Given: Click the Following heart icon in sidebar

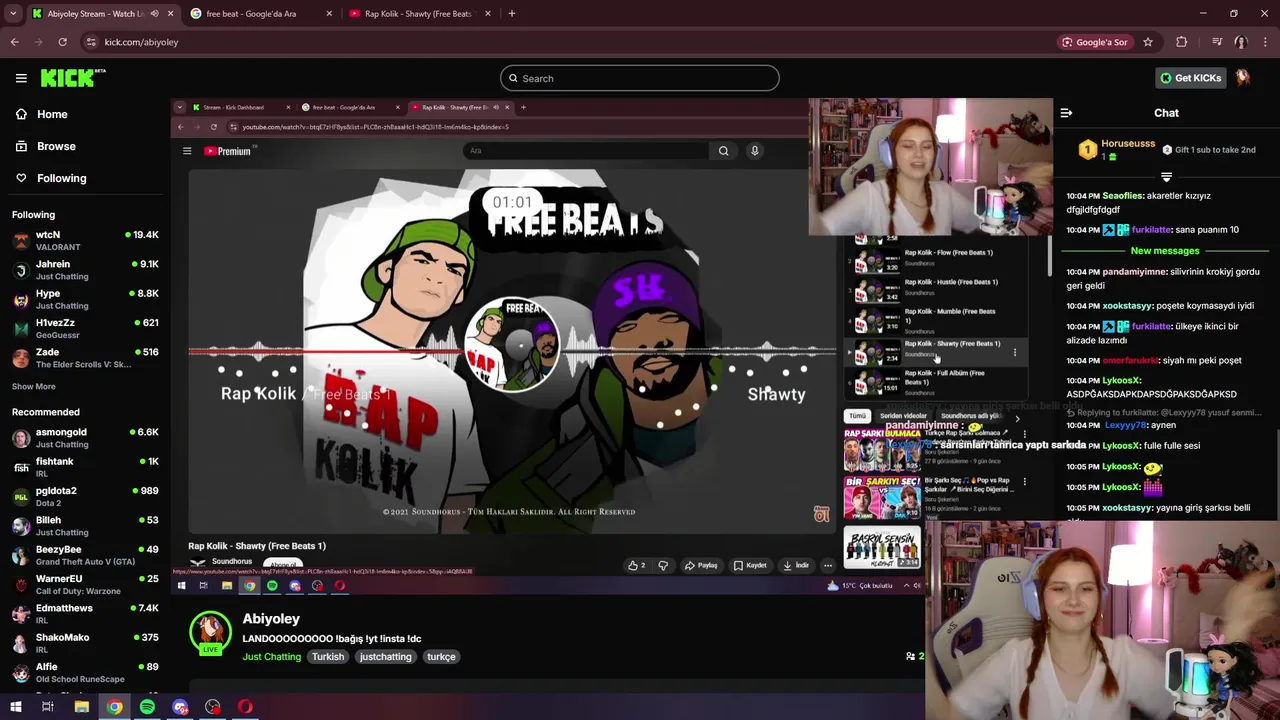Looking at the screenshot, I should tap(21, 178).
